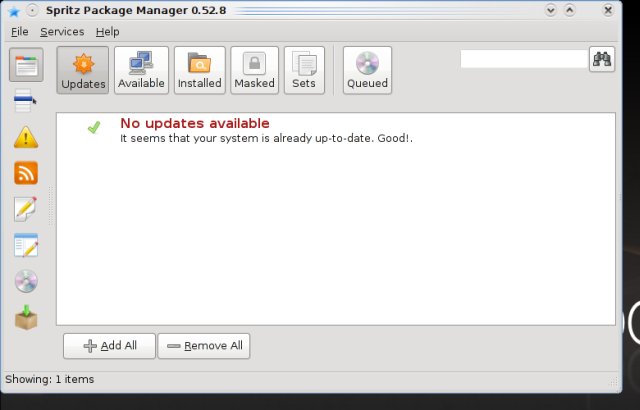Minimize the Spritz window with down-arrow button
The width and height of the screenshot is (640, 410).
551,10
